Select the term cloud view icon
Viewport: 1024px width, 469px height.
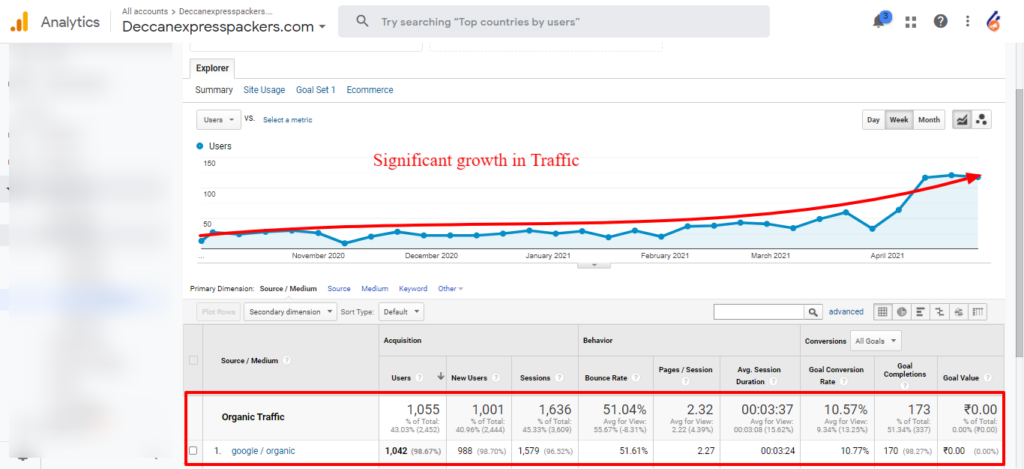[x=959, y=312]
